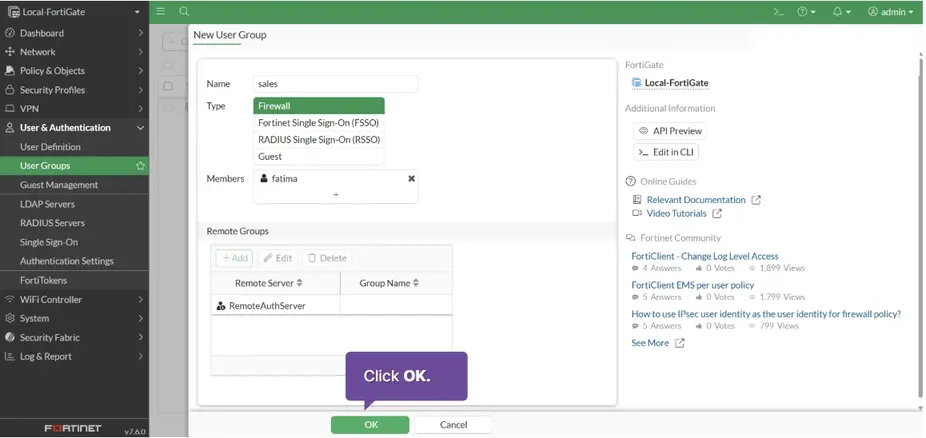Click the Name field containing sales
926x438 pixels.
point(335,84)
